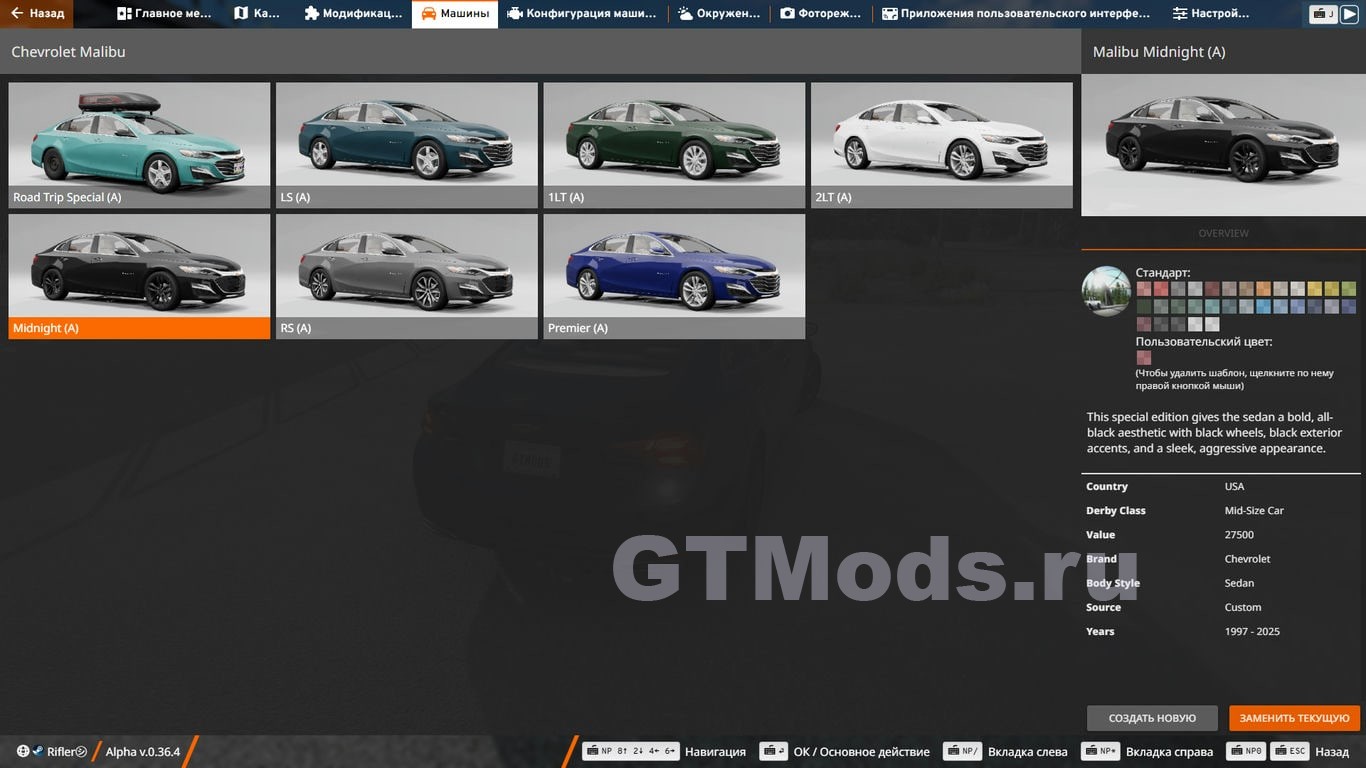Select the Road Trip Special (A) configuration
Viewport: 1366px width, 768px height.
tap(139, 145)
